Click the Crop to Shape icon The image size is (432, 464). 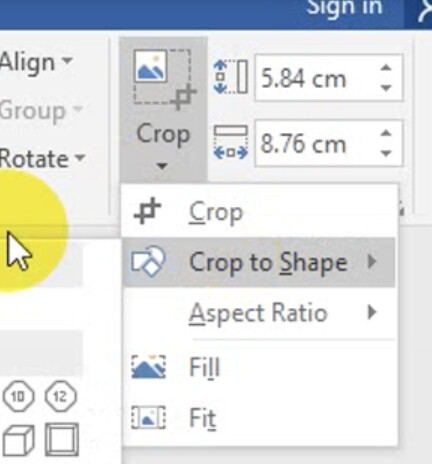tap(148, 262)
